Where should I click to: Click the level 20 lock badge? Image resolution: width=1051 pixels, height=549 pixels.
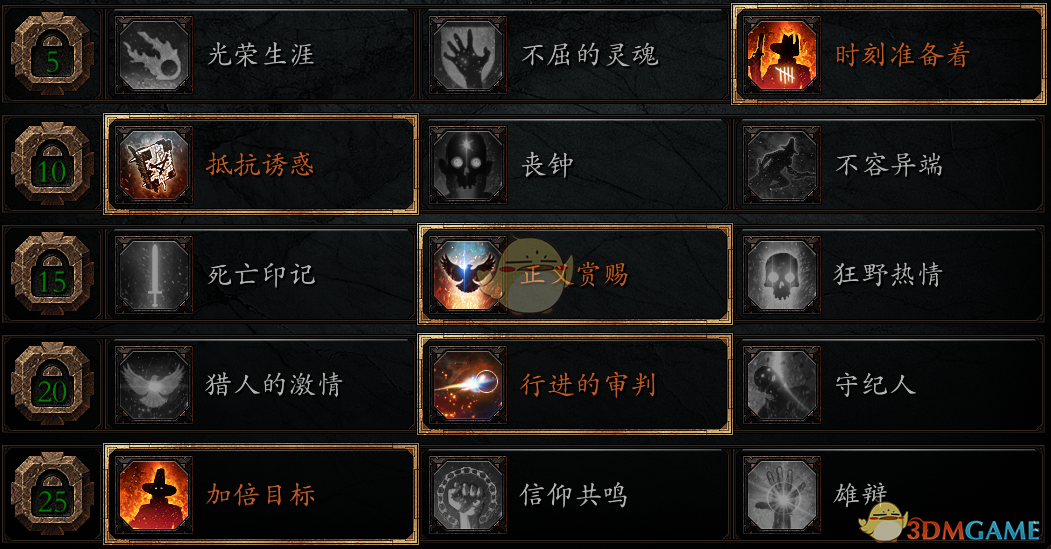[x=52, y=383]
